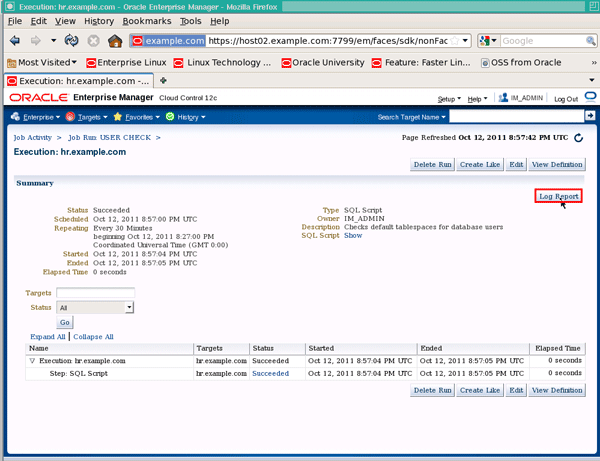Click the Search Target Name input field

(x=517, y=116)
